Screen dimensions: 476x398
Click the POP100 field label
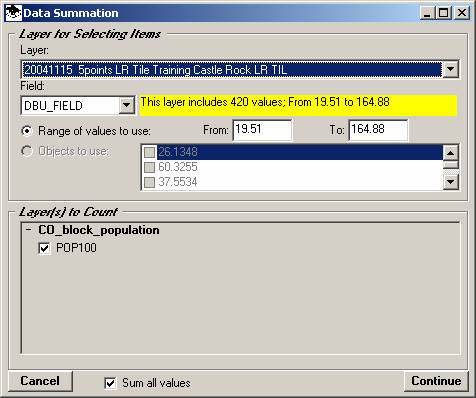76,248
